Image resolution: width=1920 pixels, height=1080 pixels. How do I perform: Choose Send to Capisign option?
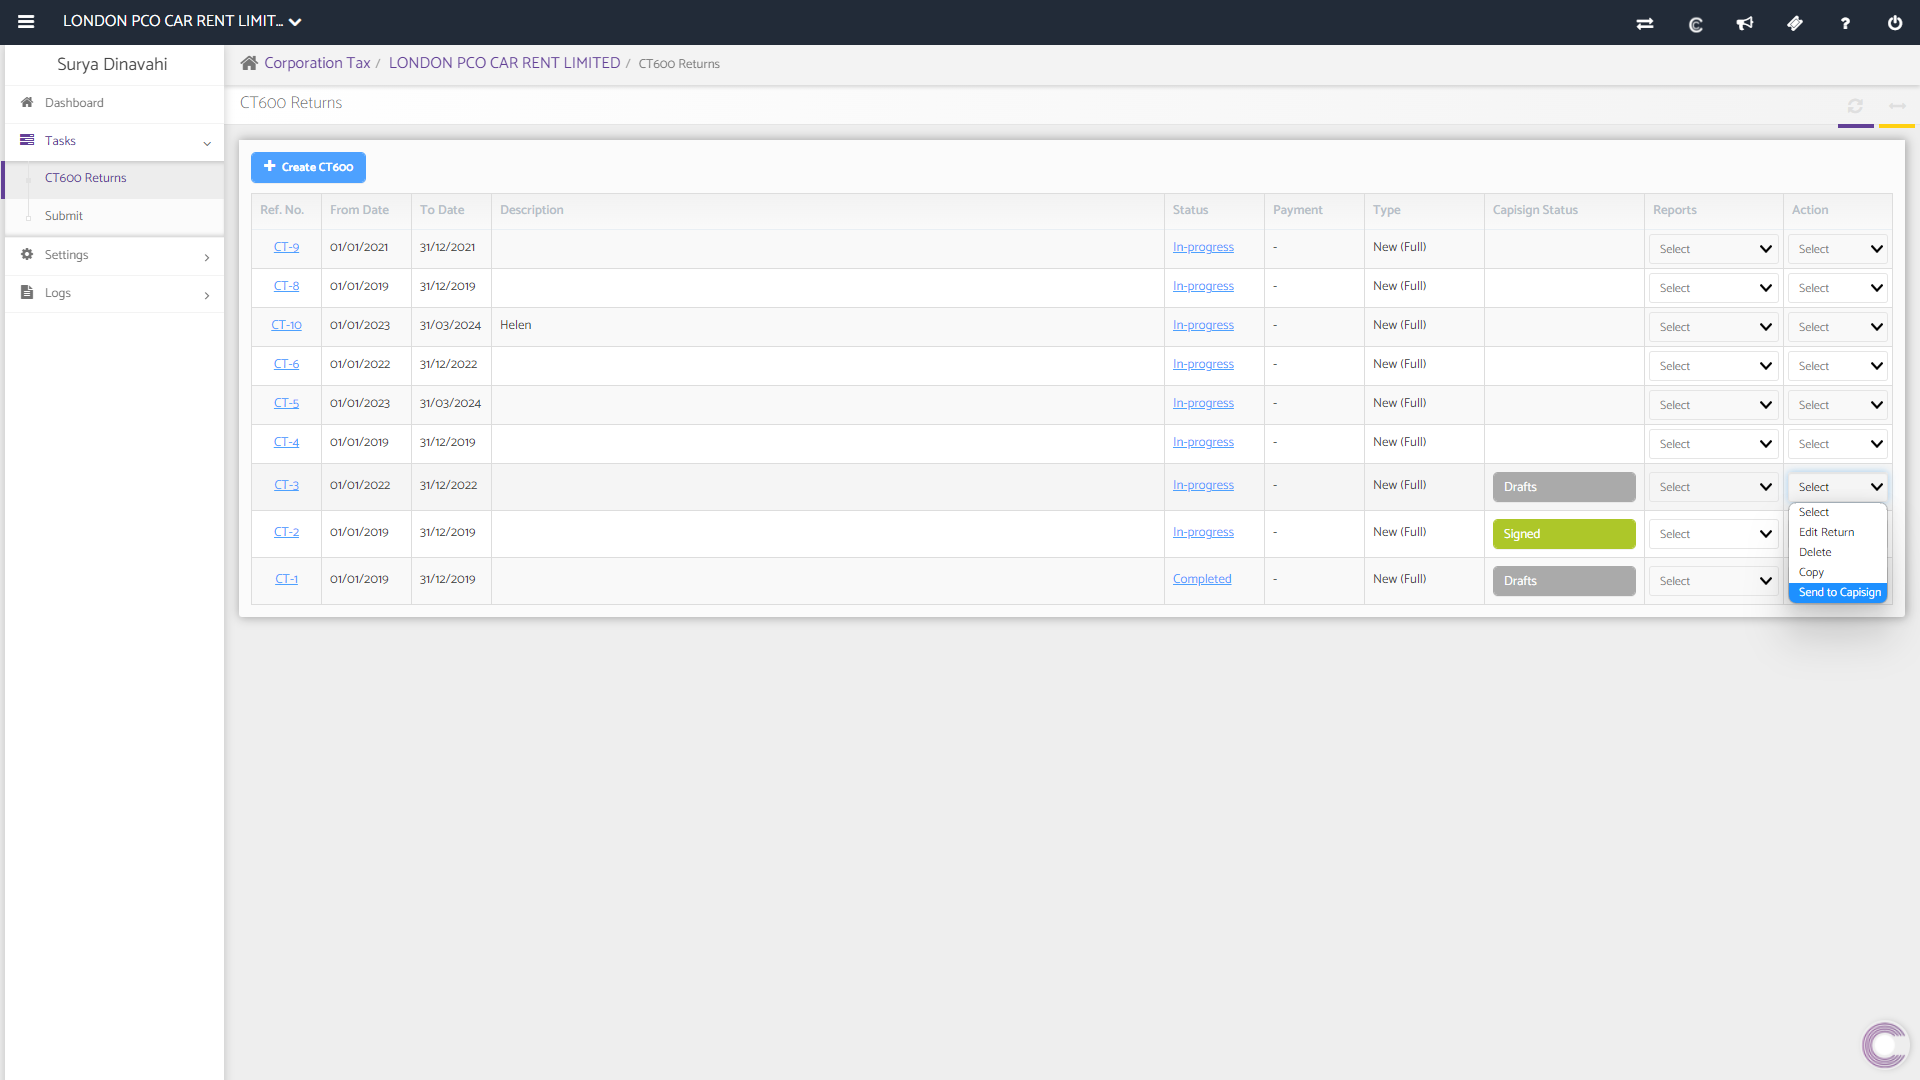1838,593
